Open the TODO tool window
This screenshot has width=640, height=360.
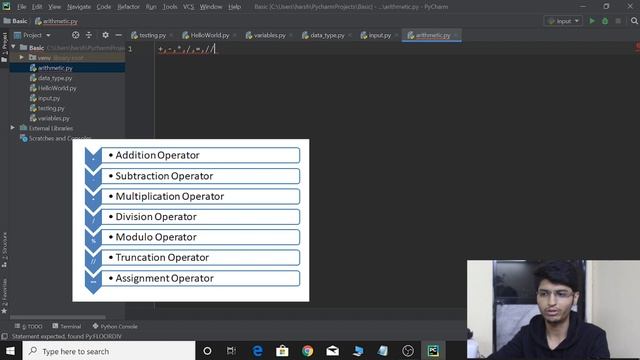[29, 327]
